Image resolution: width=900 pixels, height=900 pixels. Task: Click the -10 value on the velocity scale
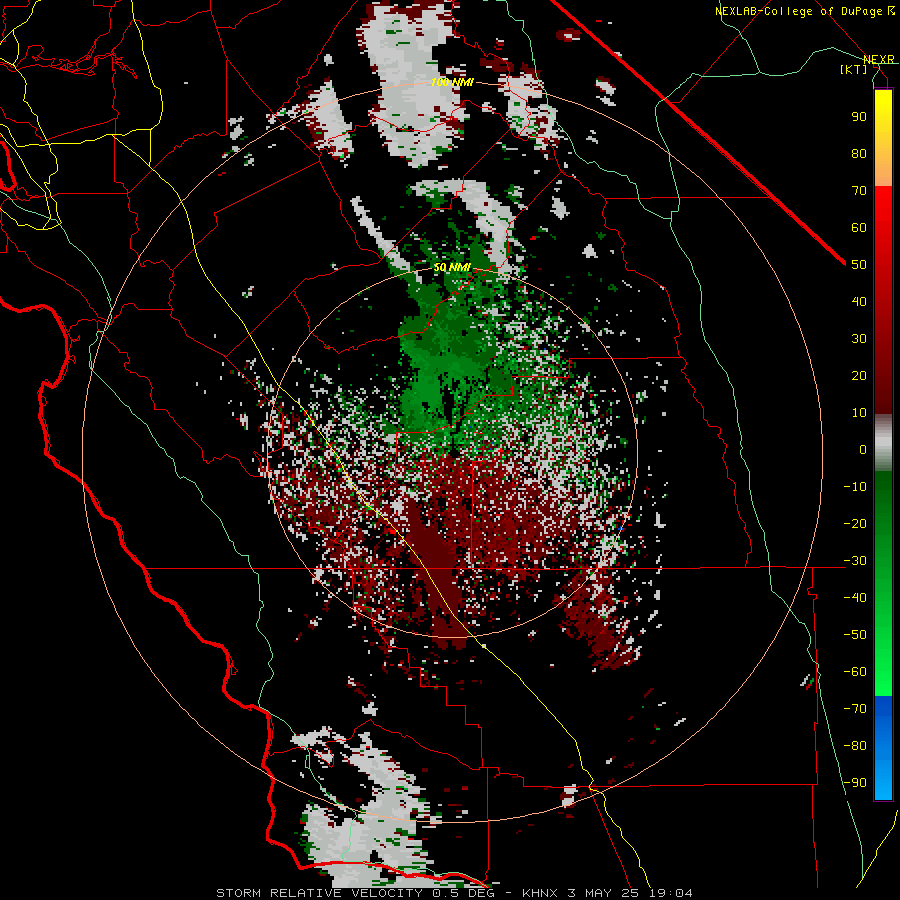[855, 487]
